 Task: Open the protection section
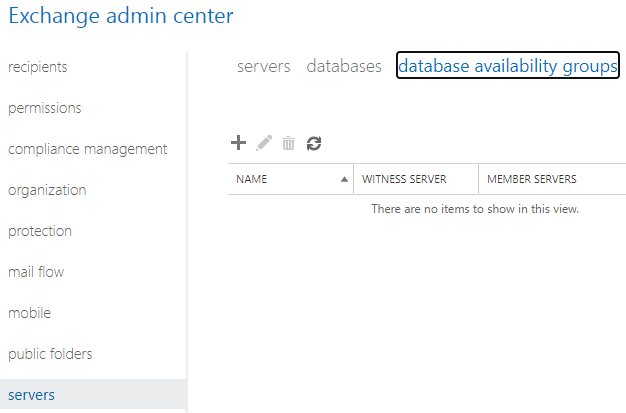click(x=40, y=231)
